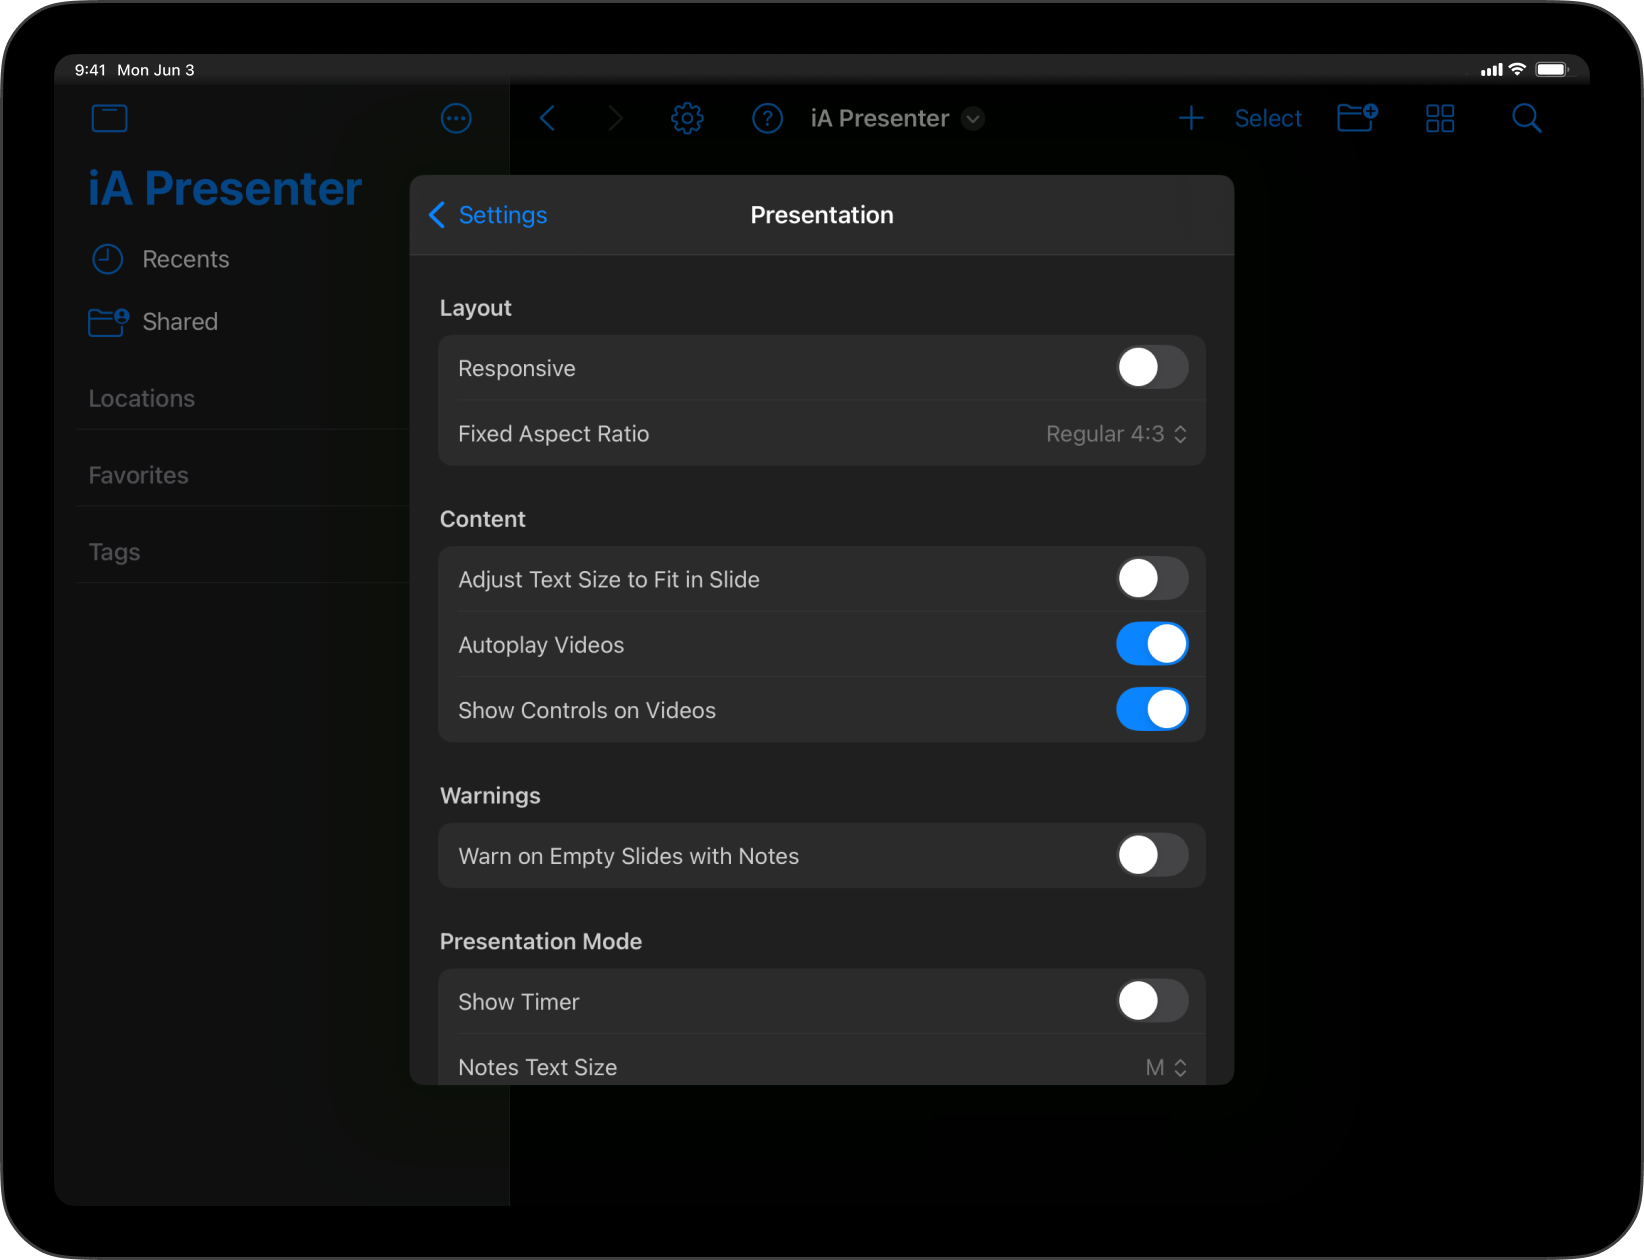This screenshot has height=1260, width=1644.
Task: Enable the Responsive layout switch
Action: pyautogui.click(x=1152, y=368)
